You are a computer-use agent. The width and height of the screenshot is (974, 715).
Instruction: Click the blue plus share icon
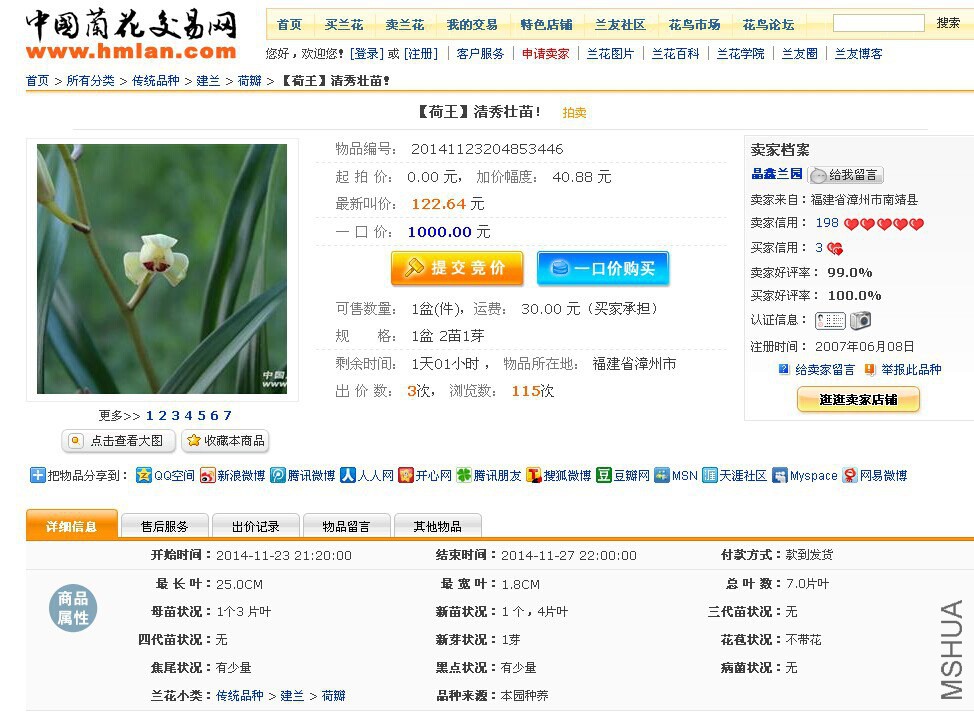click(37, 475)
